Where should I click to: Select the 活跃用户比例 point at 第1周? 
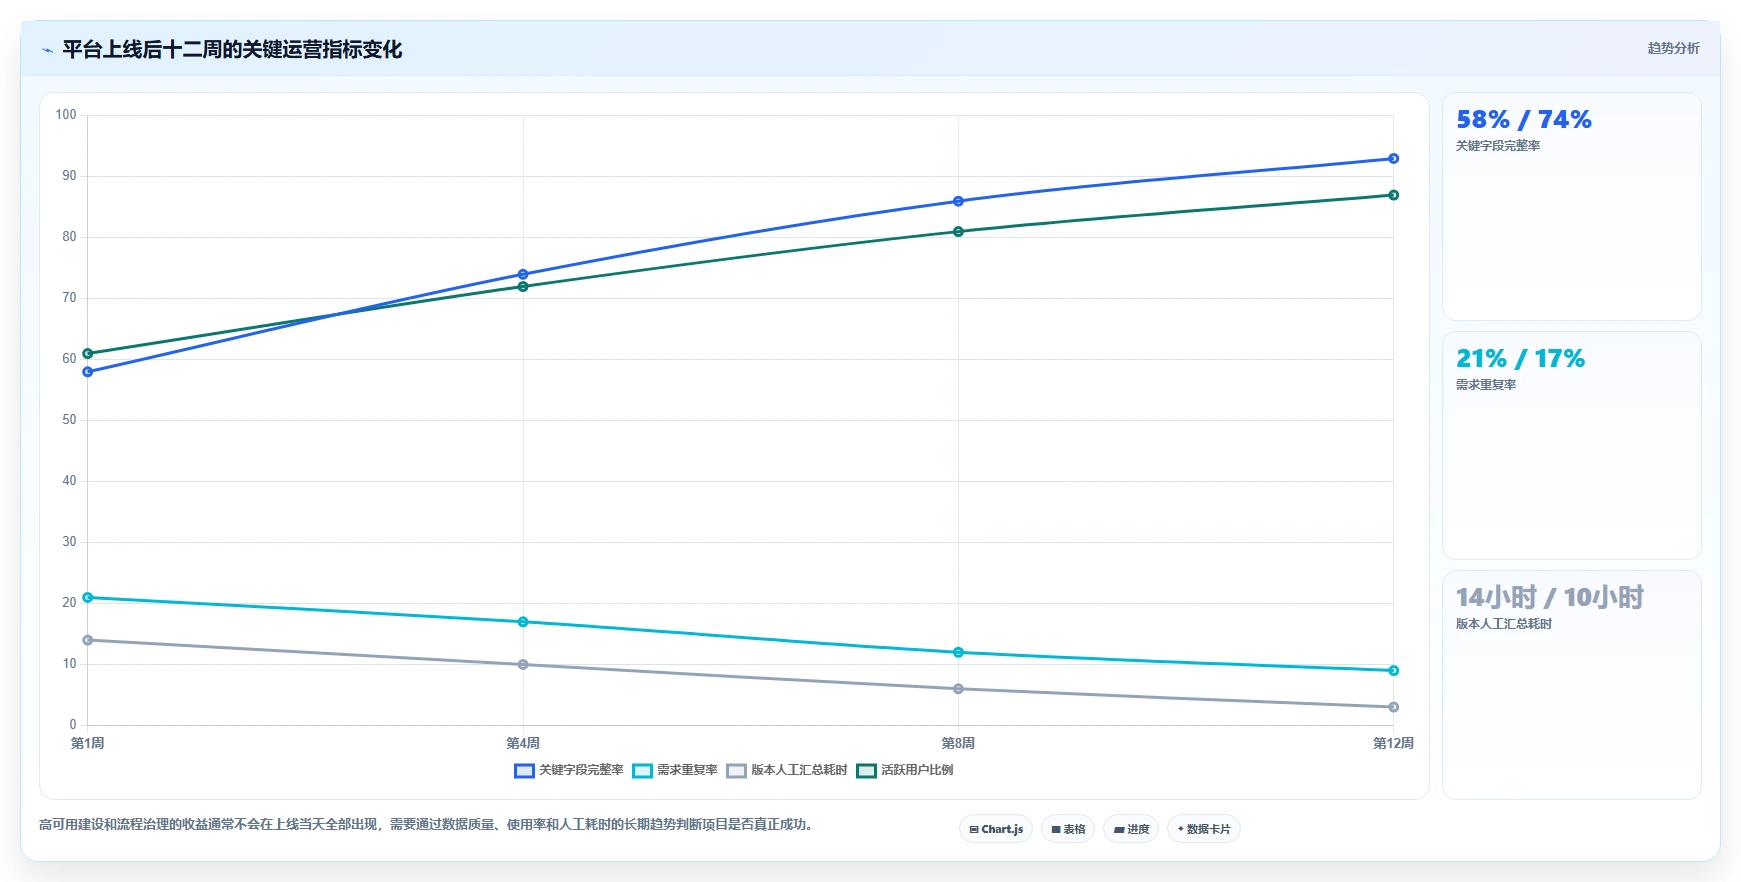(88, 353)
